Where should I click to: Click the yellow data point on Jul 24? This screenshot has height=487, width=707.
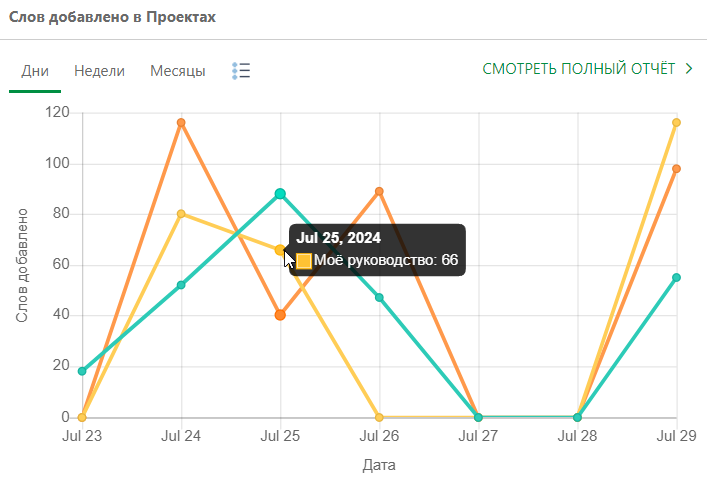[x=181, y=214]
